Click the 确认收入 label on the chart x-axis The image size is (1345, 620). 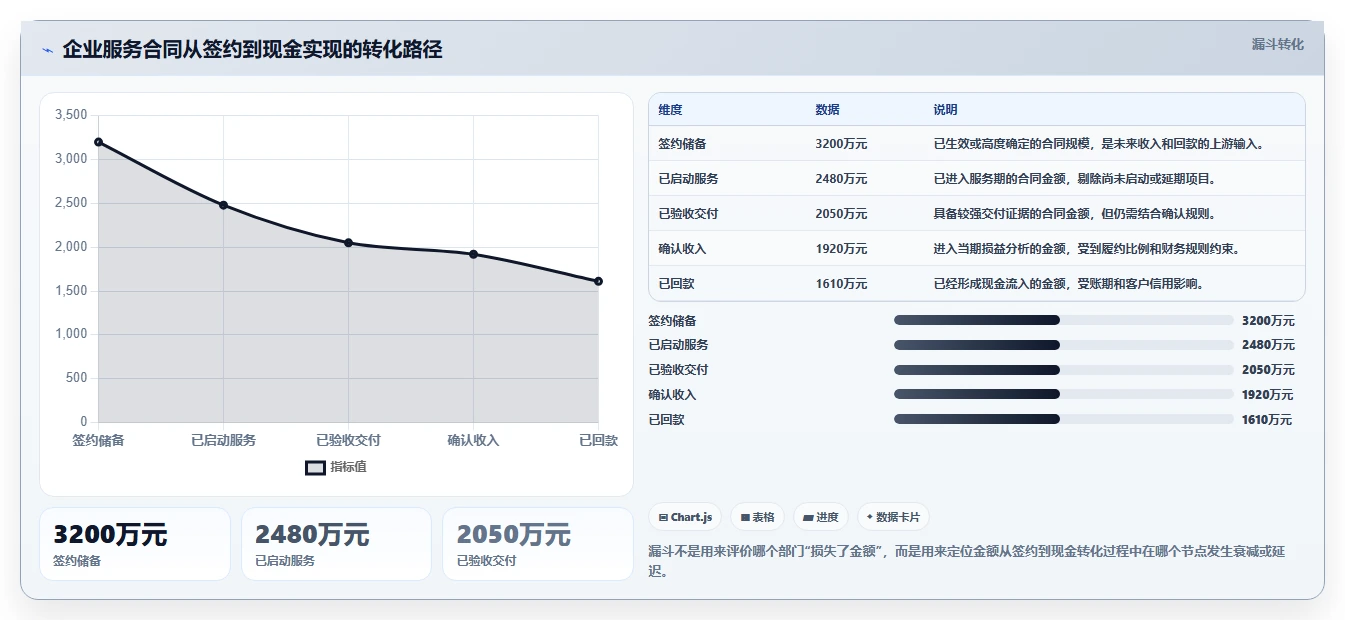(473, 440)
